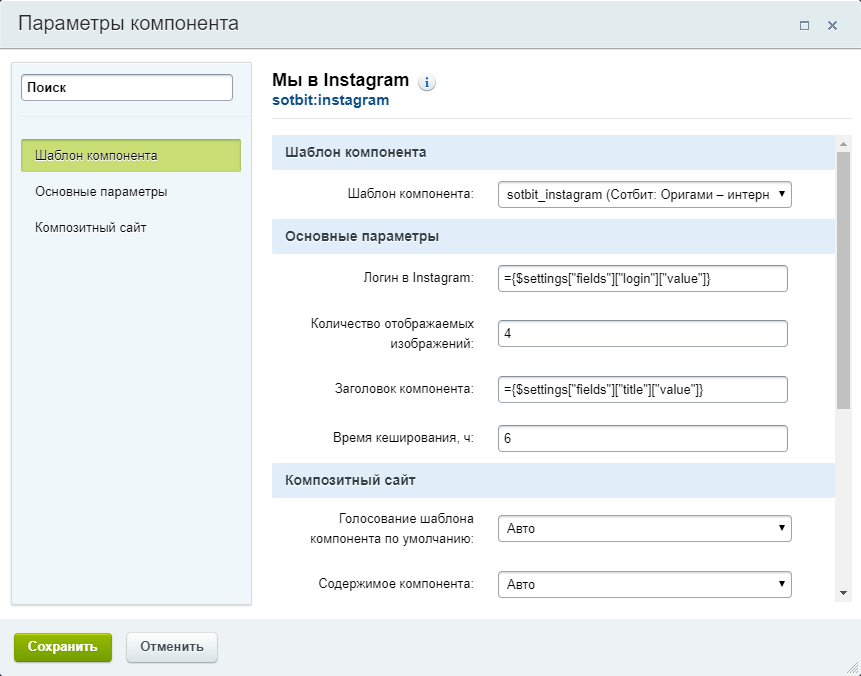Viewport: 861px width, 676px height.
Task: Click the dialog resize grip corner
Action: [854, 669]
